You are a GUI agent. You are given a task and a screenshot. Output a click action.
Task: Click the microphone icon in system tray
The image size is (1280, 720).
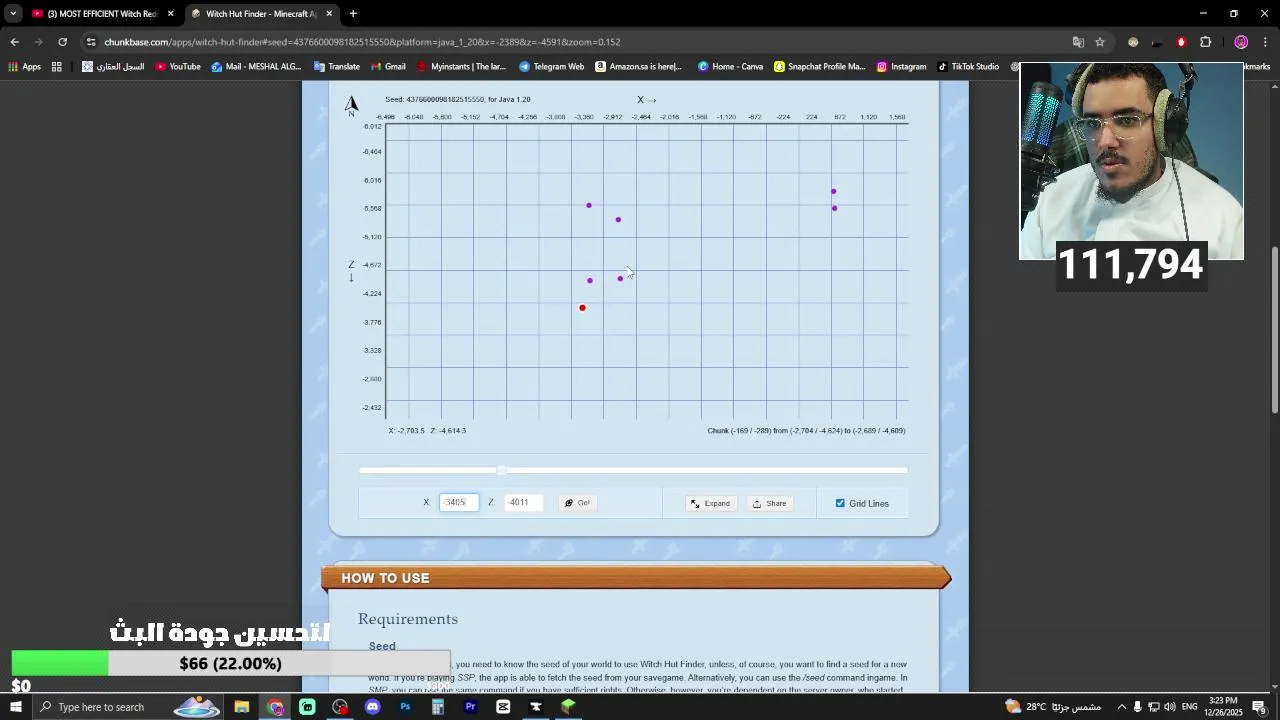[x=1137, y=707]
